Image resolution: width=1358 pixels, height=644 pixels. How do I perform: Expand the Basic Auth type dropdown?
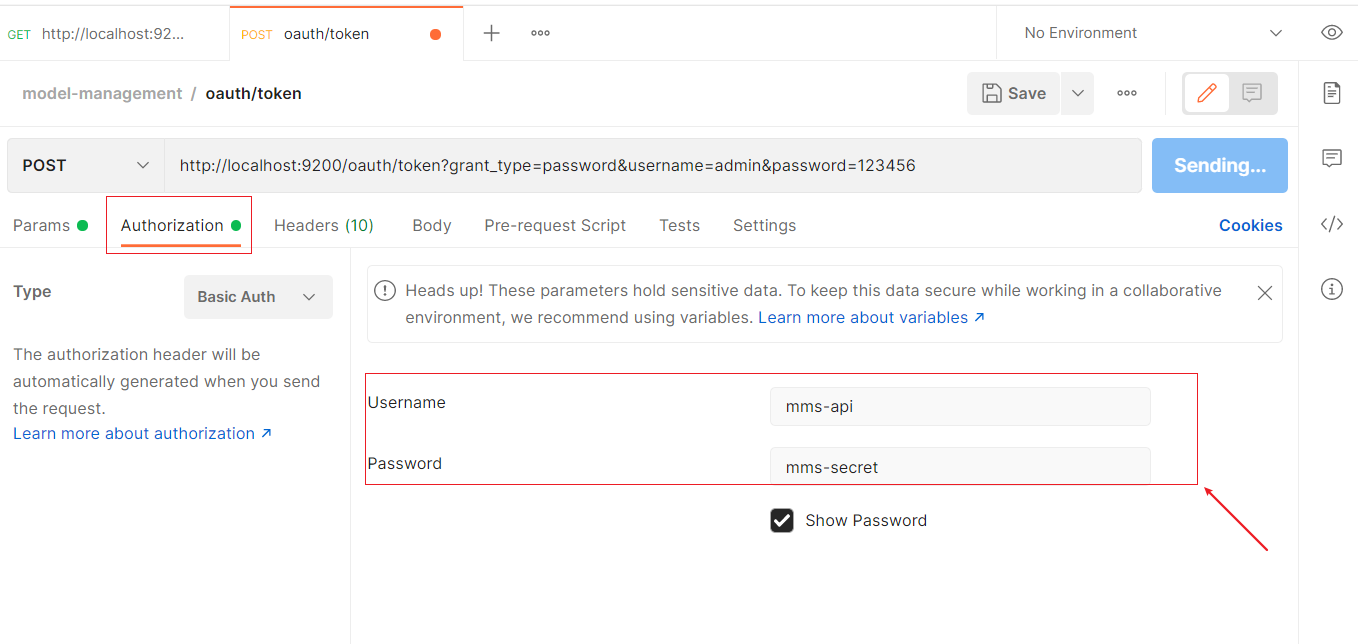[258, 297]
